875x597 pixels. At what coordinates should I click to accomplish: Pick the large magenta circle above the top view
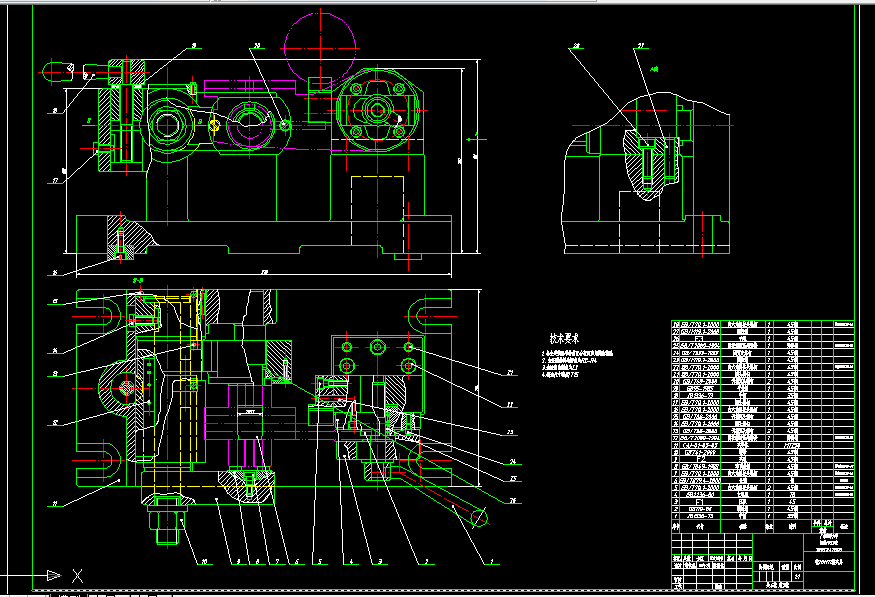click(x=320, y=47)
